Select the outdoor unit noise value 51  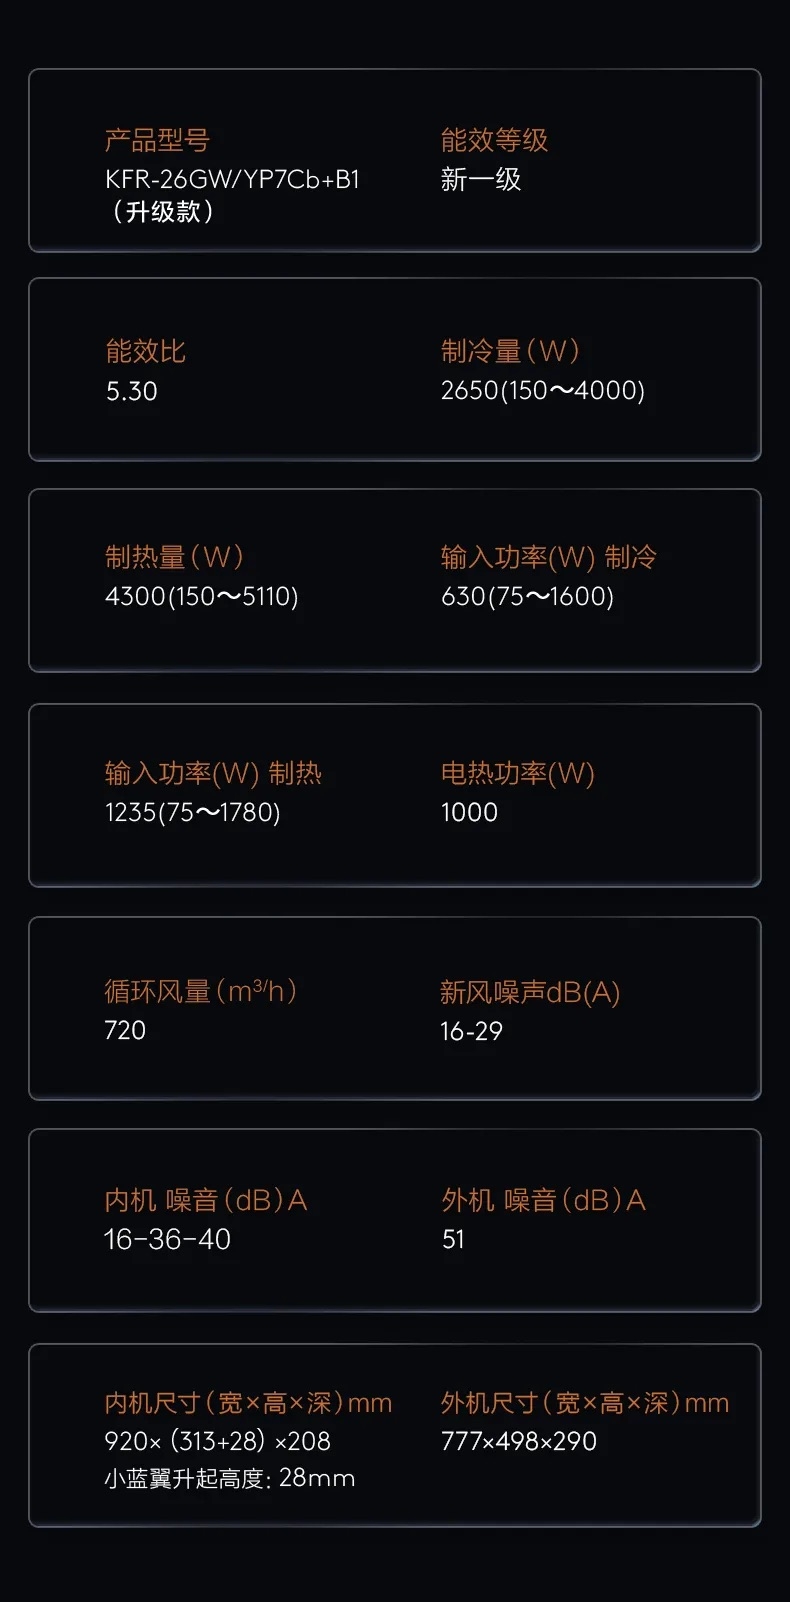pyautogui.click(x=453, y=1240)
